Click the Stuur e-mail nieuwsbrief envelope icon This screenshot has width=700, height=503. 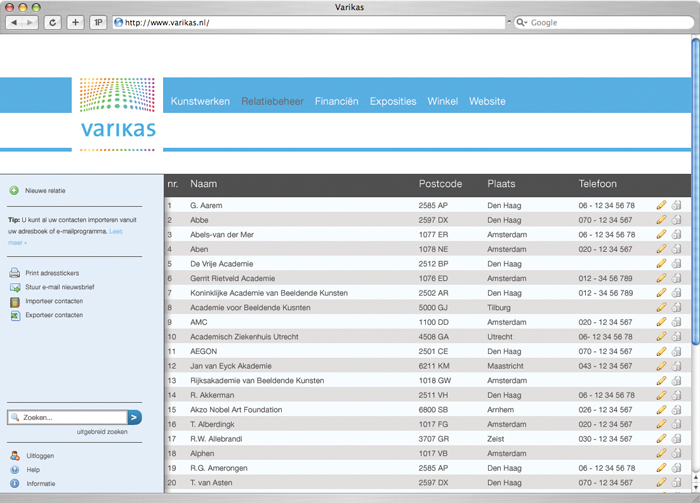pyautogui.click(x=15, y=287)
